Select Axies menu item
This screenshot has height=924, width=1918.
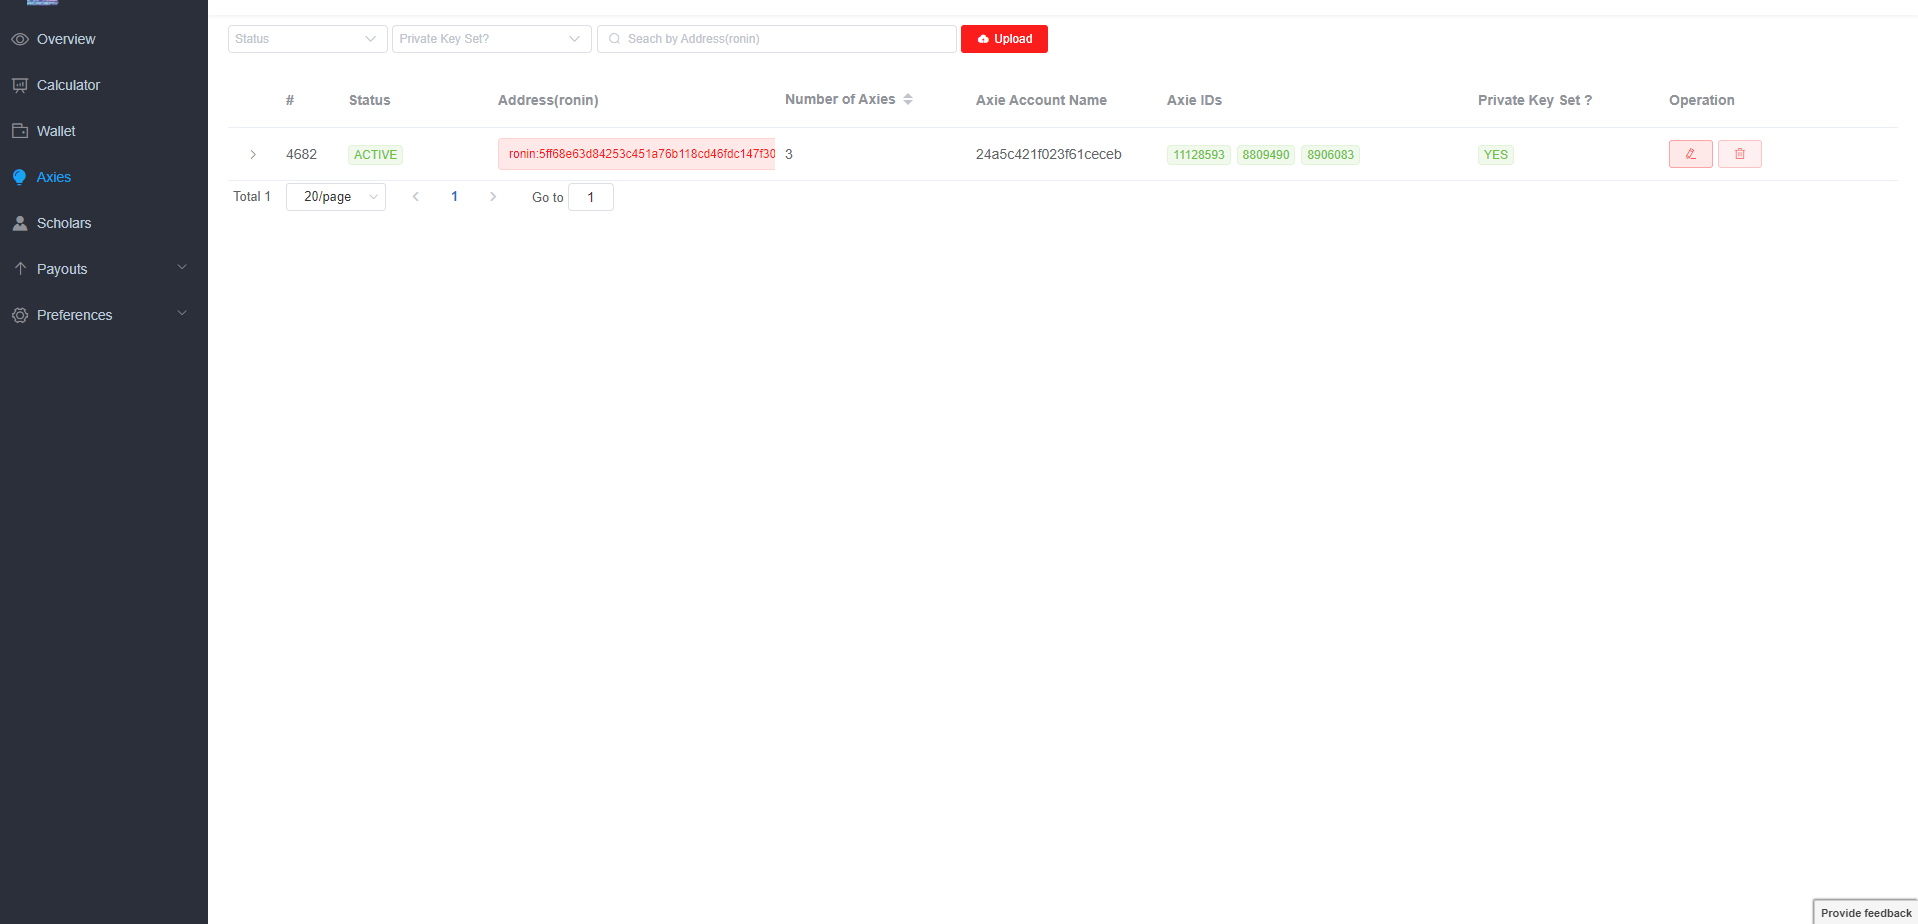(x=104, y=177)
